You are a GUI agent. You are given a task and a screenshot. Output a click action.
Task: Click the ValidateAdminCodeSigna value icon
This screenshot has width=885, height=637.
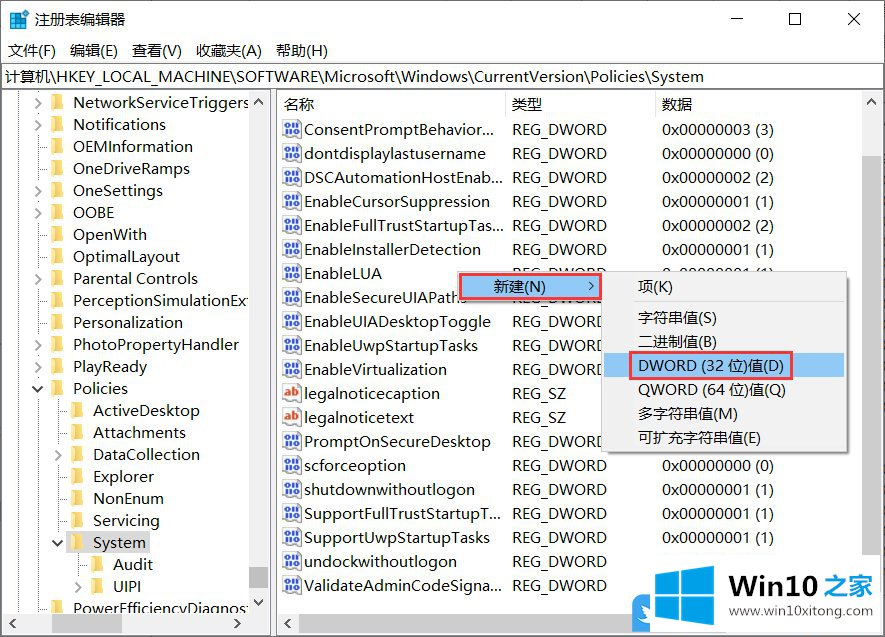click(291, 585)
